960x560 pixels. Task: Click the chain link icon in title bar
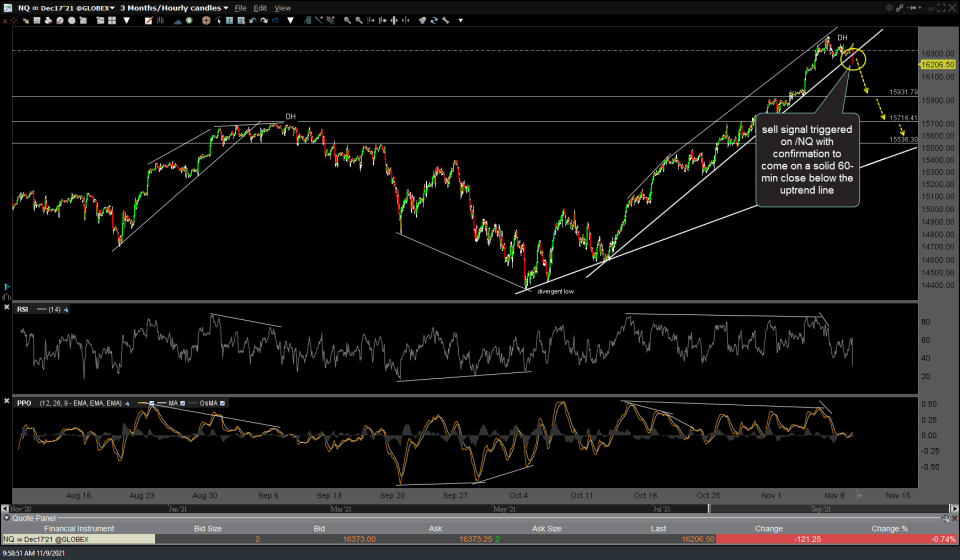(x=899, y=7)
